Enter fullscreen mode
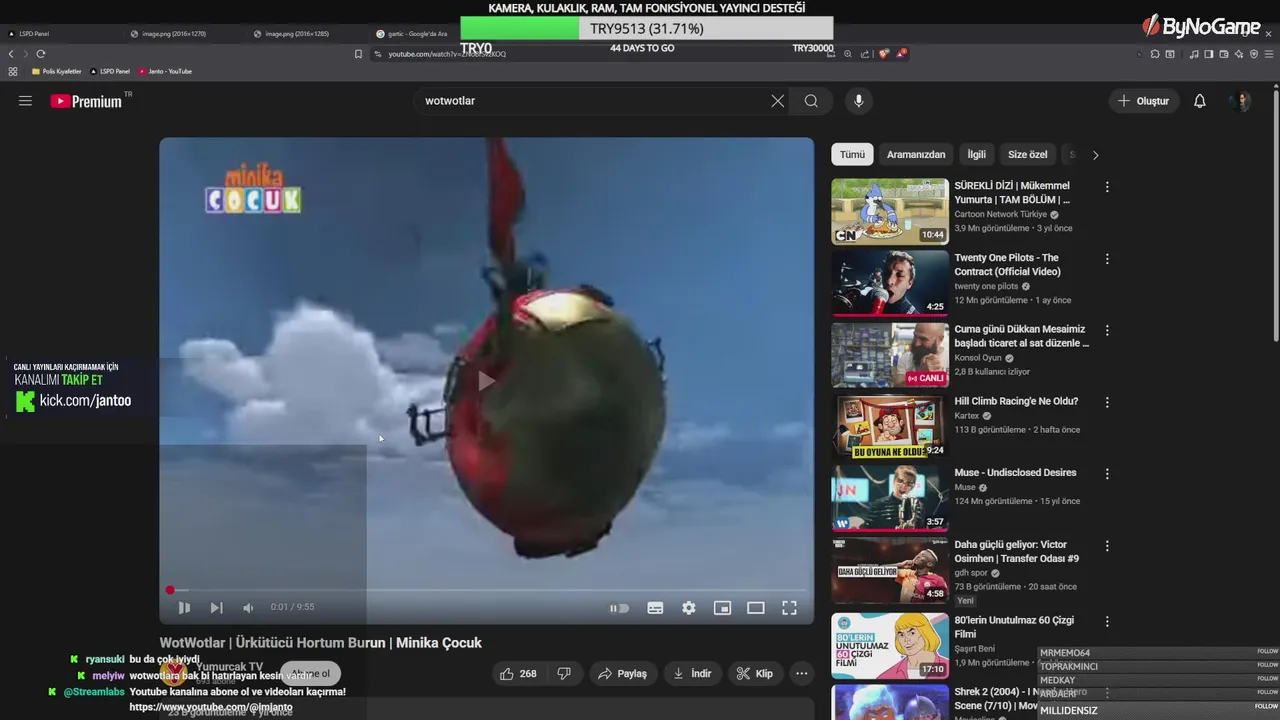The height and width of the screenshot is (720, 1280). pos(789,608)
